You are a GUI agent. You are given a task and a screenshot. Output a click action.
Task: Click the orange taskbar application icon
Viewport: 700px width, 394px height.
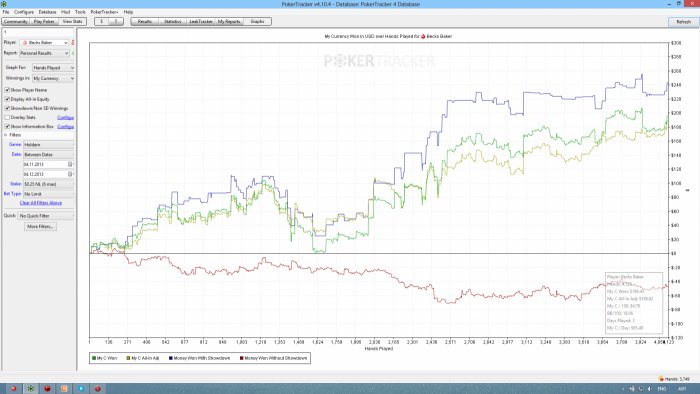[64, 389]
